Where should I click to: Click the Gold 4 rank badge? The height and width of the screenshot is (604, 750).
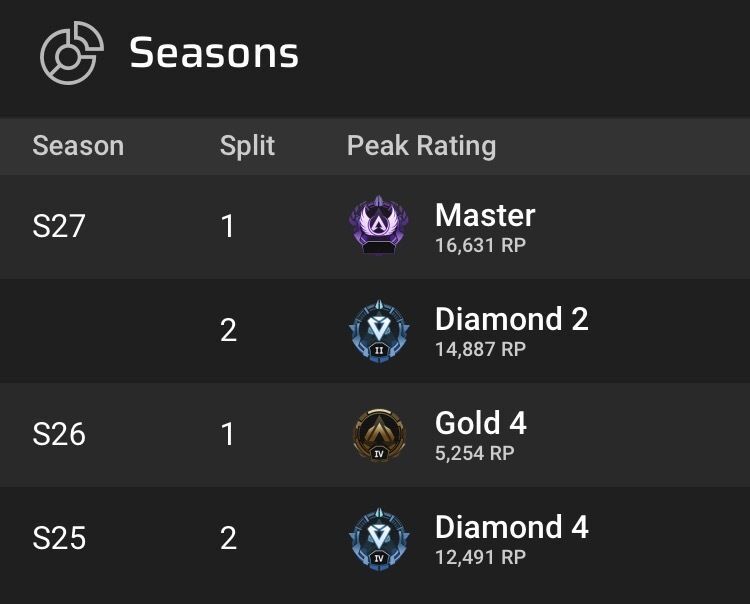379,435
